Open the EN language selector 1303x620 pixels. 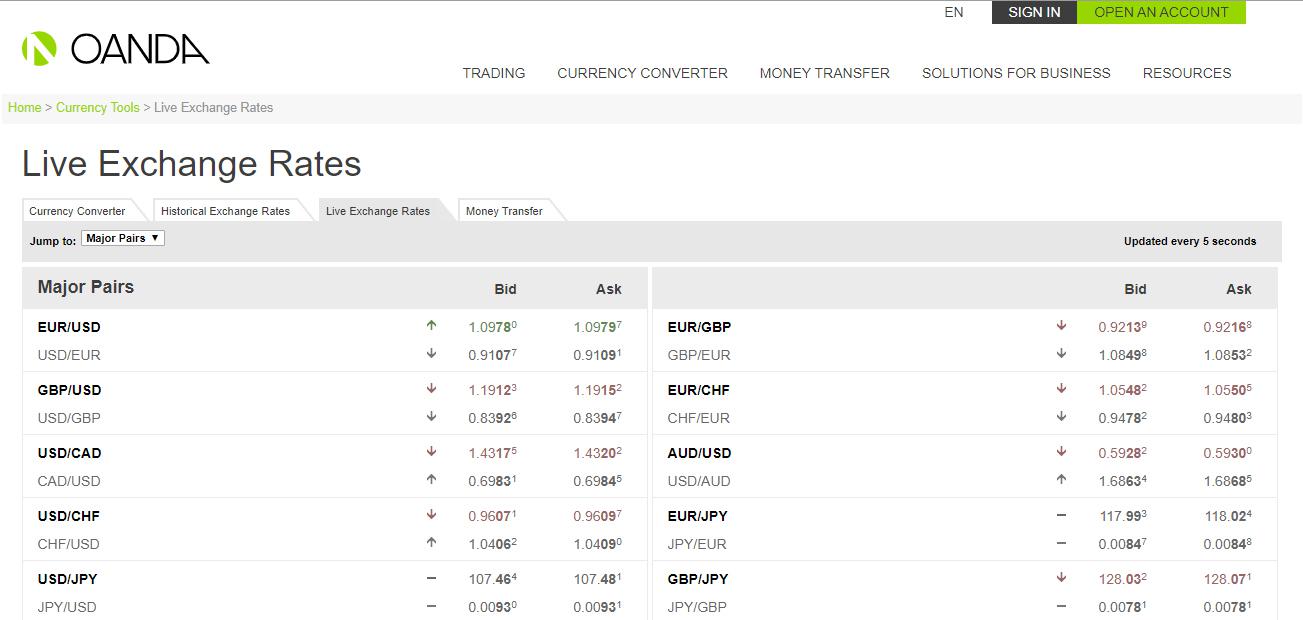pos(954,12)
